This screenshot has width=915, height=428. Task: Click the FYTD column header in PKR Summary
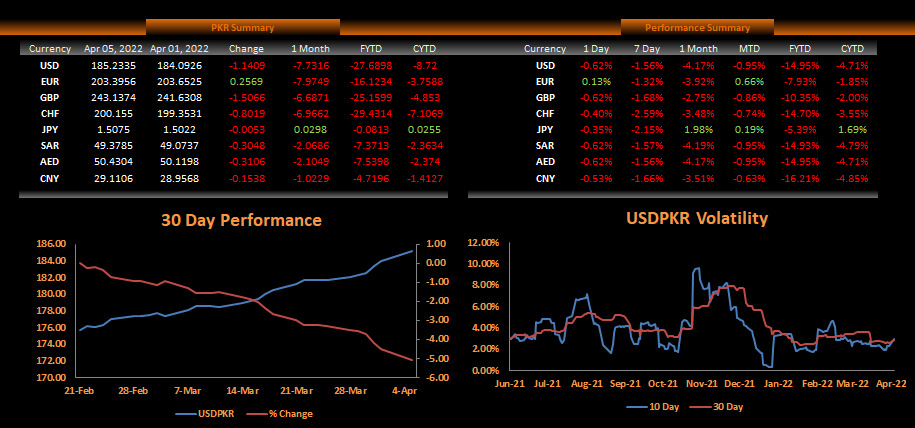click(x=371, y=49)
